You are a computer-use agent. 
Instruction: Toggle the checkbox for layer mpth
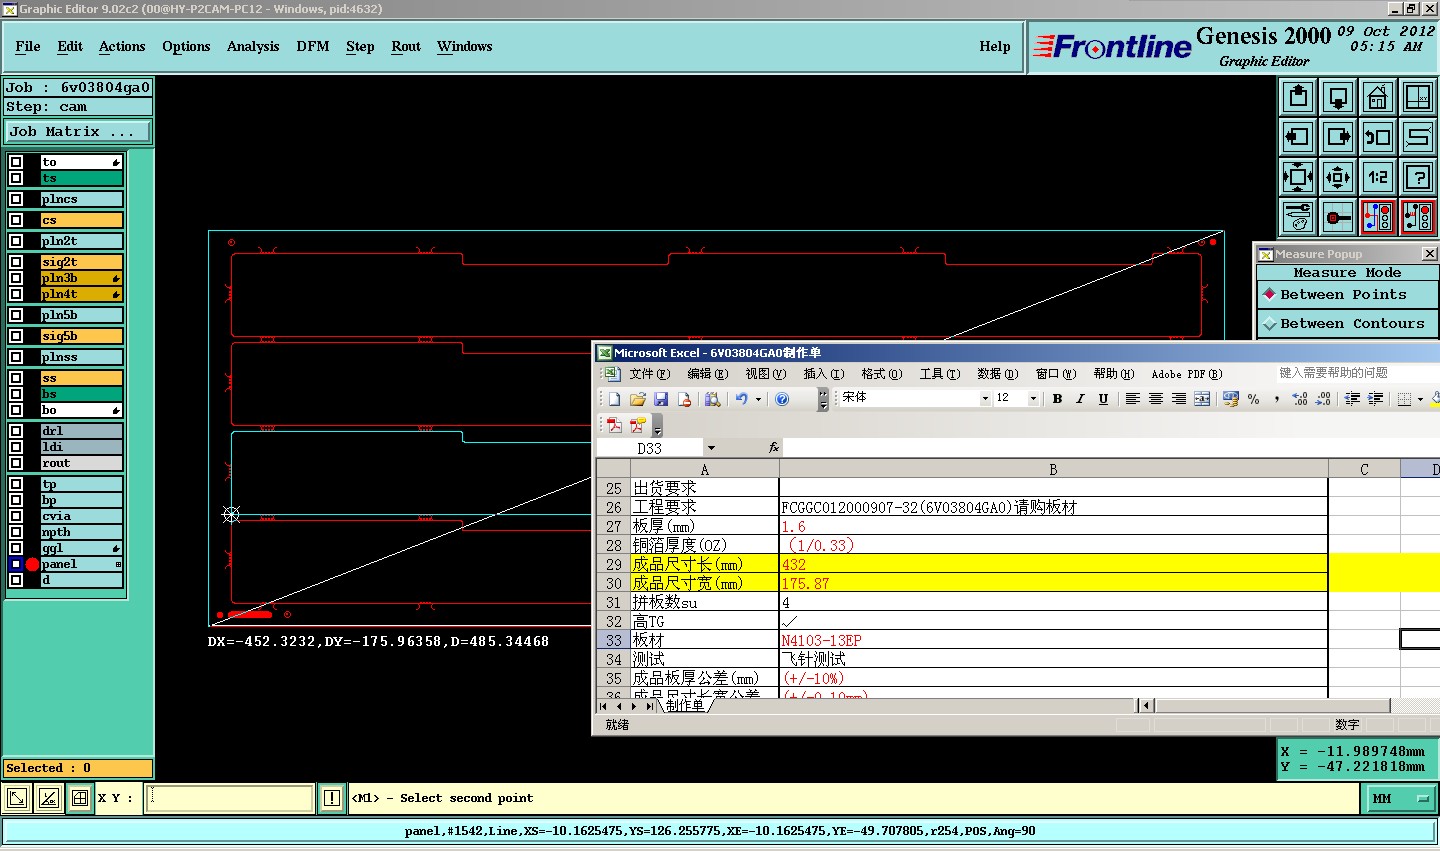[16, 532]
